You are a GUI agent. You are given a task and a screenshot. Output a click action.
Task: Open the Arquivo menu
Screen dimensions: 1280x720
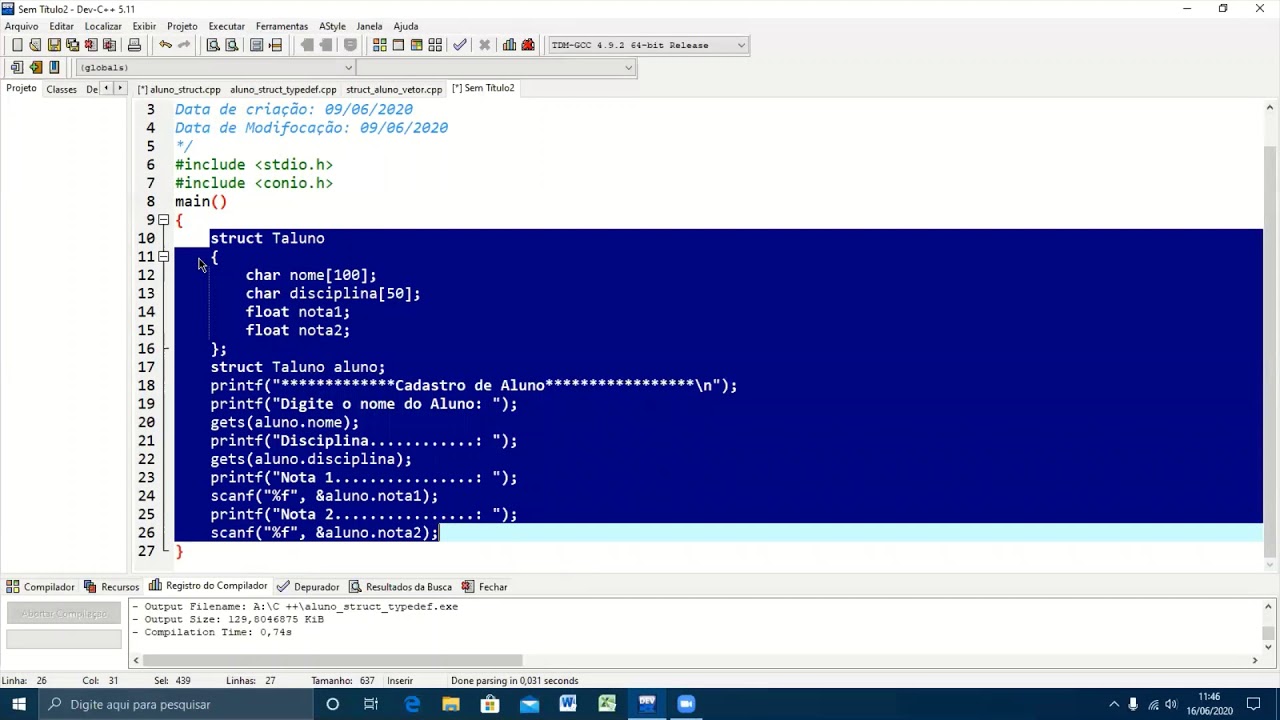pos(22,26)
